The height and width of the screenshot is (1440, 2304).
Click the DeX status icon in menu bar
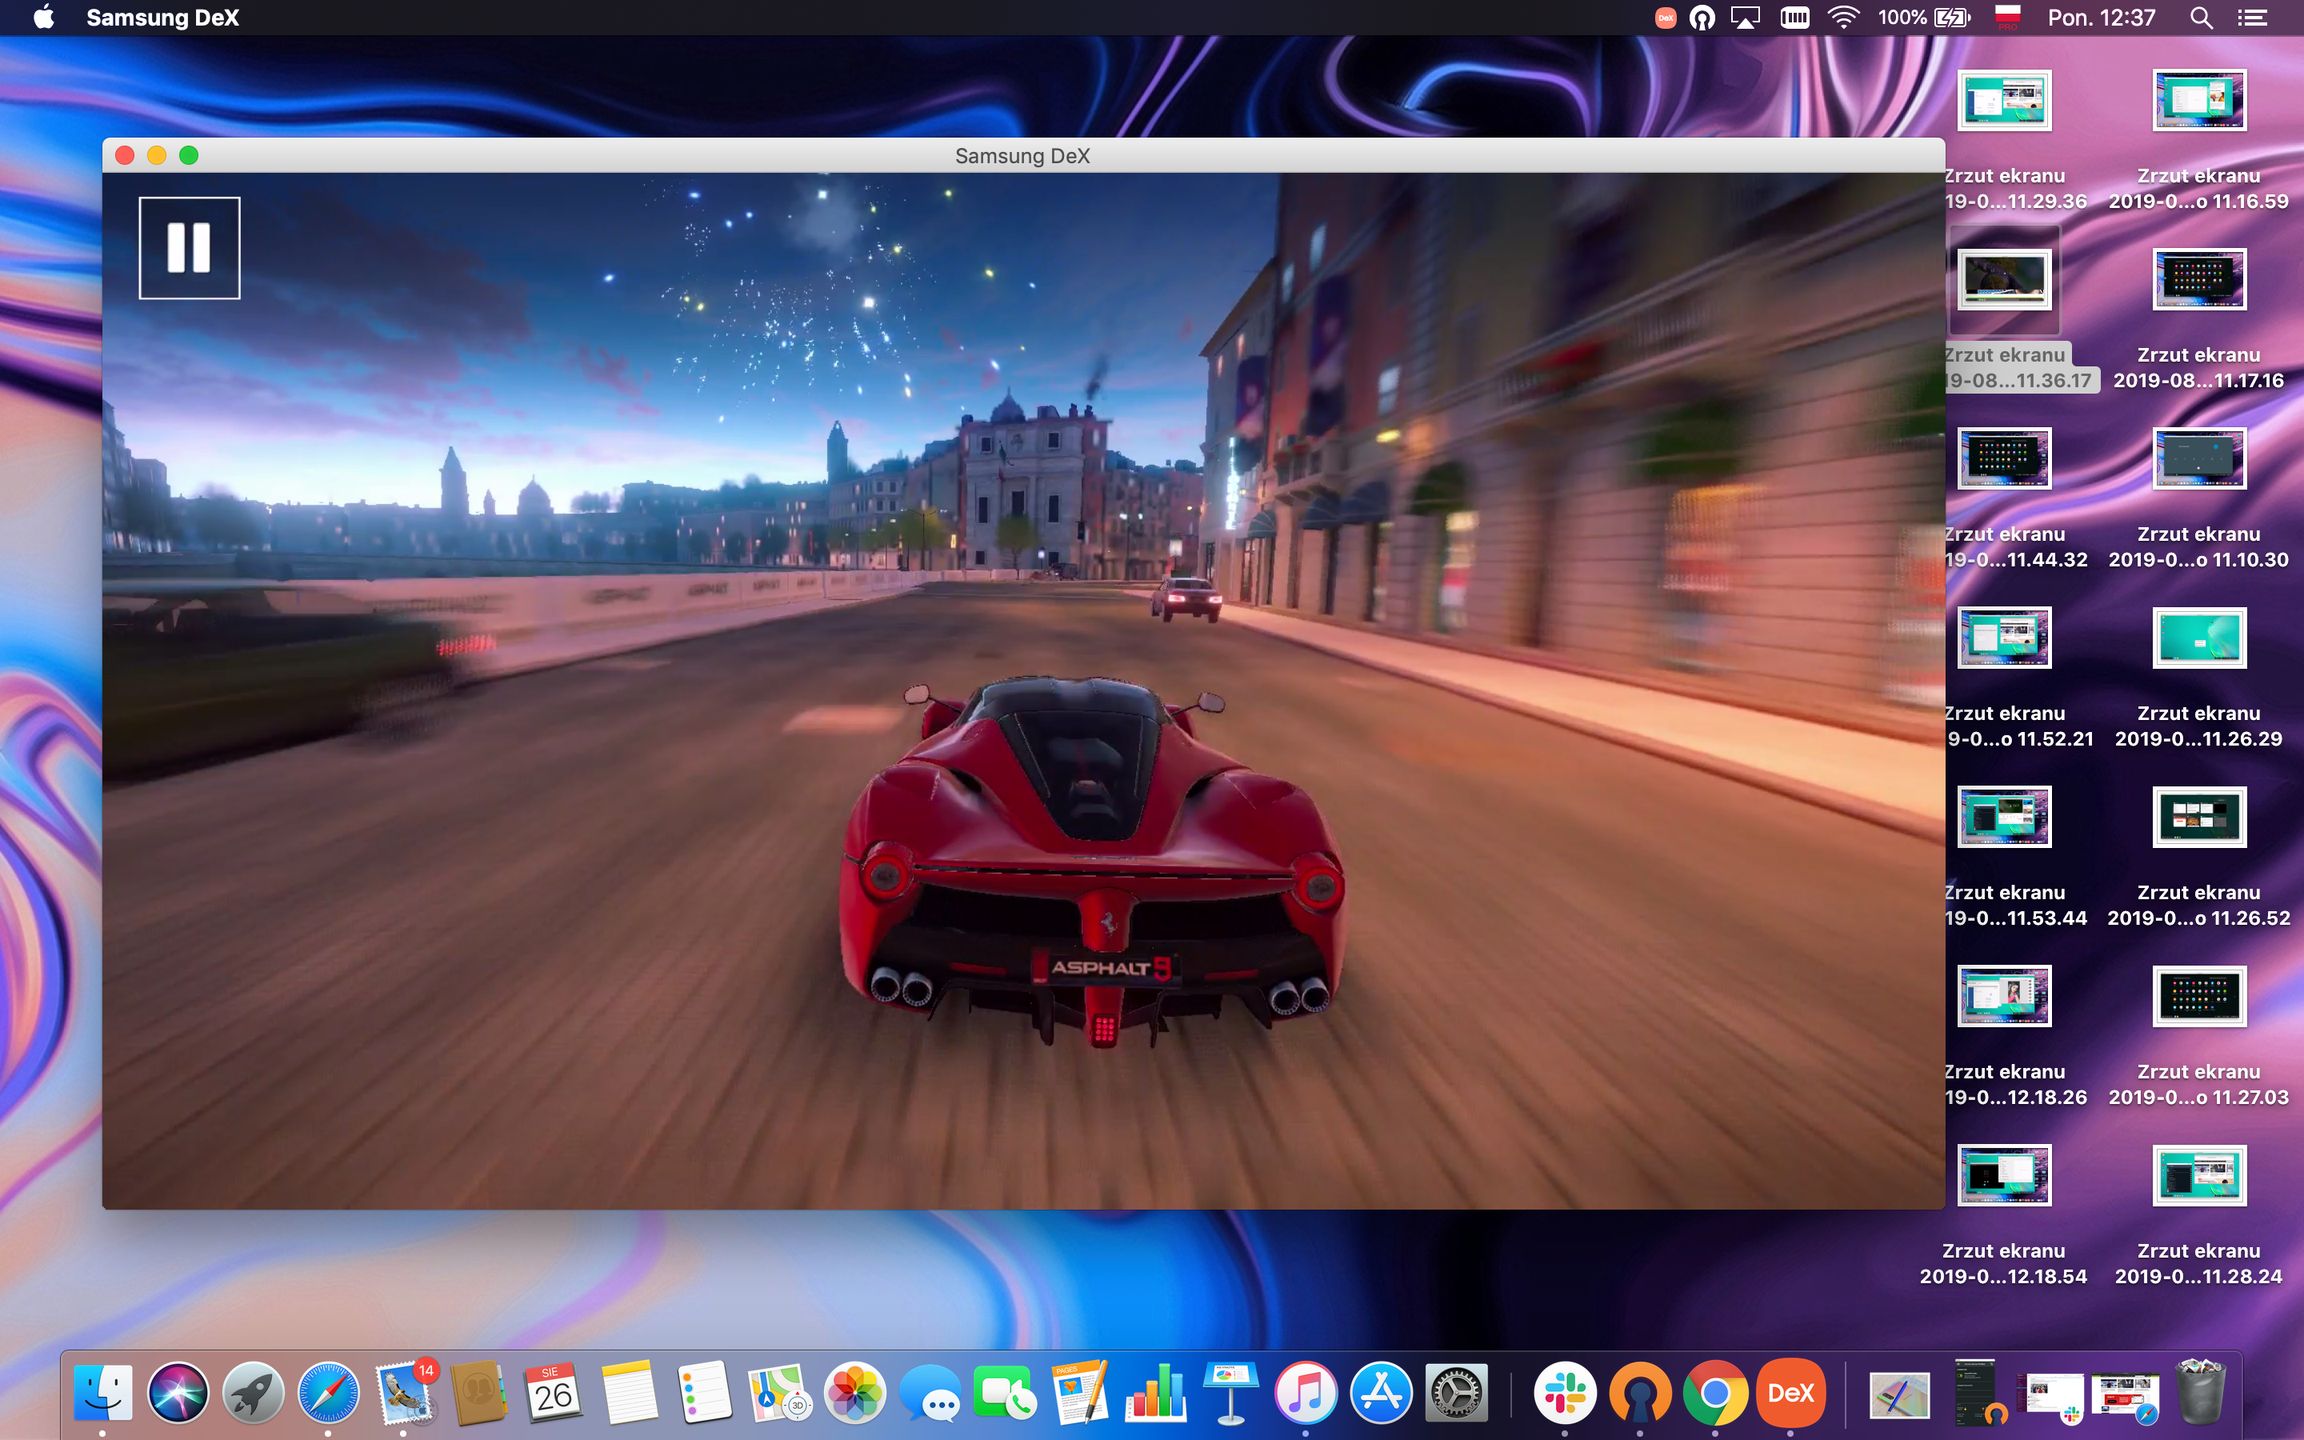pyautogui.click(x=1665, y=18)
